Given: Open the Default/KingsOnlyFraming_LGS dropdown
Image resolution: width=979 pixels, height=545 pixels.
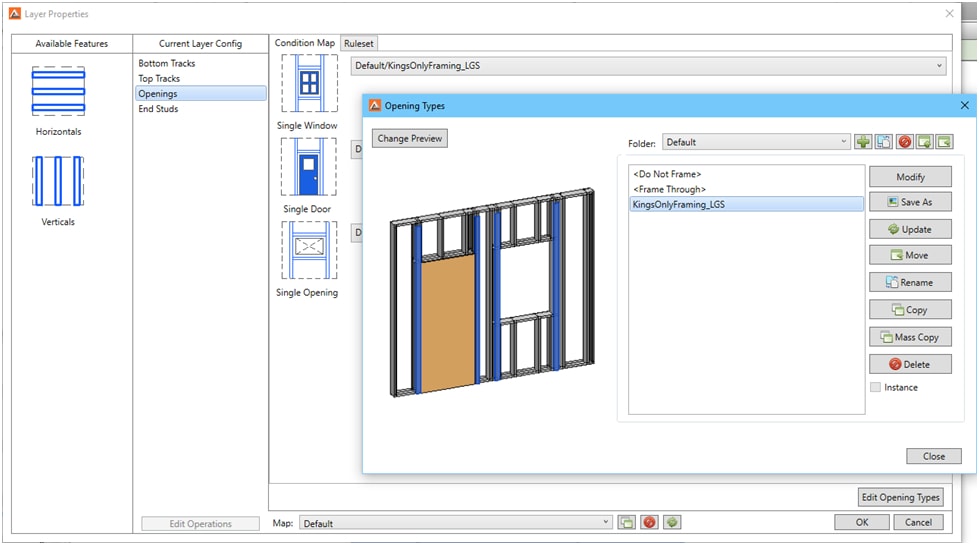Looking at the screenshot, I should pyautogui.click(x=648, y=67).
